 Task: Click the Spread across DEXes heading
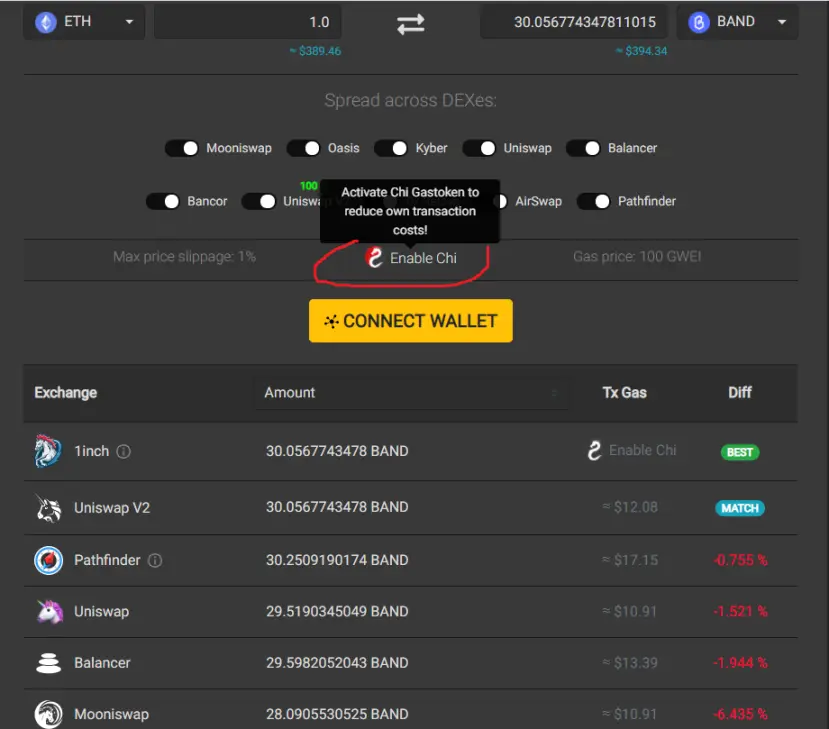pyautogui.click(x=410, y=100)
